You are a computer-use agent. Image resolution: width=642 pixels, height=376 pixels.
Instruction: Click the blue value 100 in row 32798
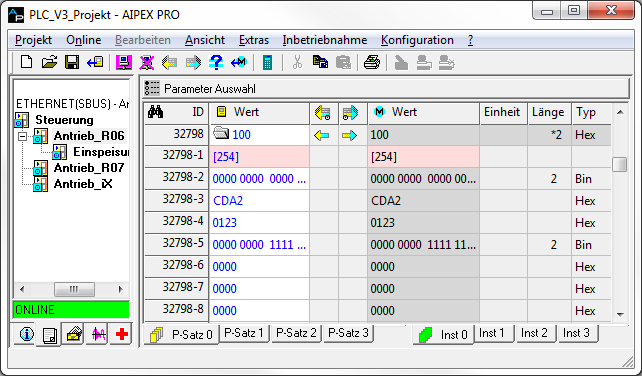(241, 135)
